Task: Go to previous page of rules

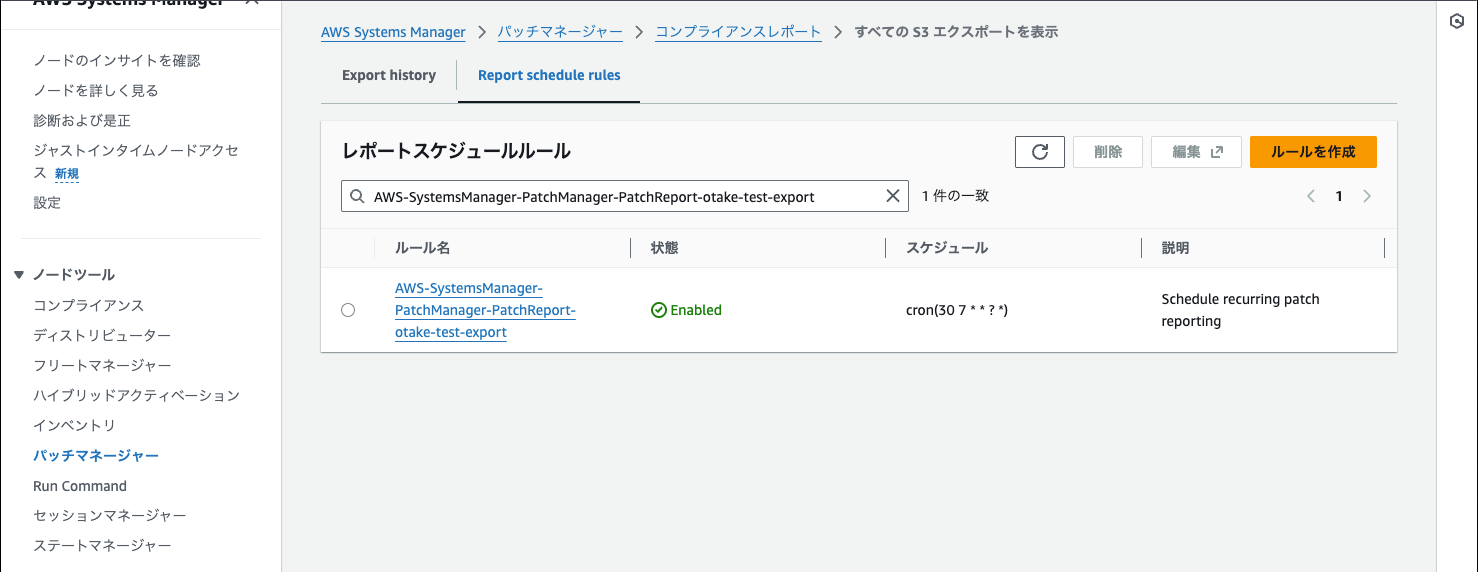Action: pos(1311,196)
